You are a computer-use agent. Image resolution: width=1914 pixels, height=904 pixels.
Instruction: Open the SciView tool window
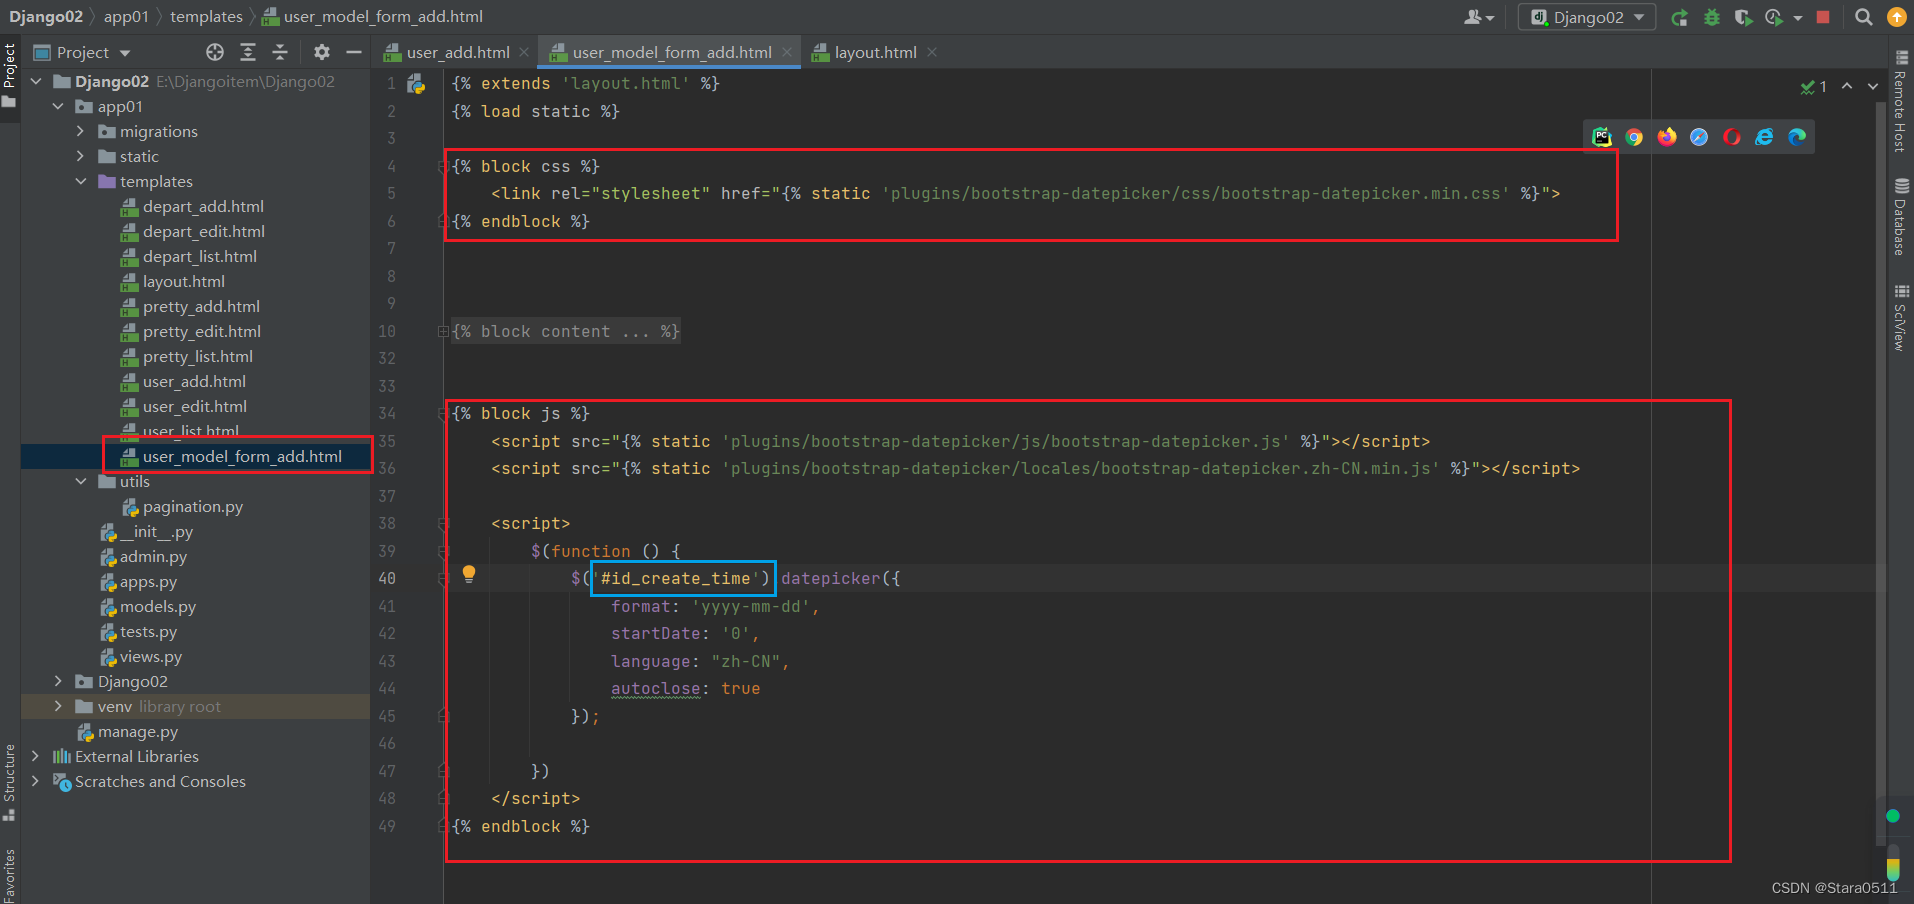[1901, 318]
